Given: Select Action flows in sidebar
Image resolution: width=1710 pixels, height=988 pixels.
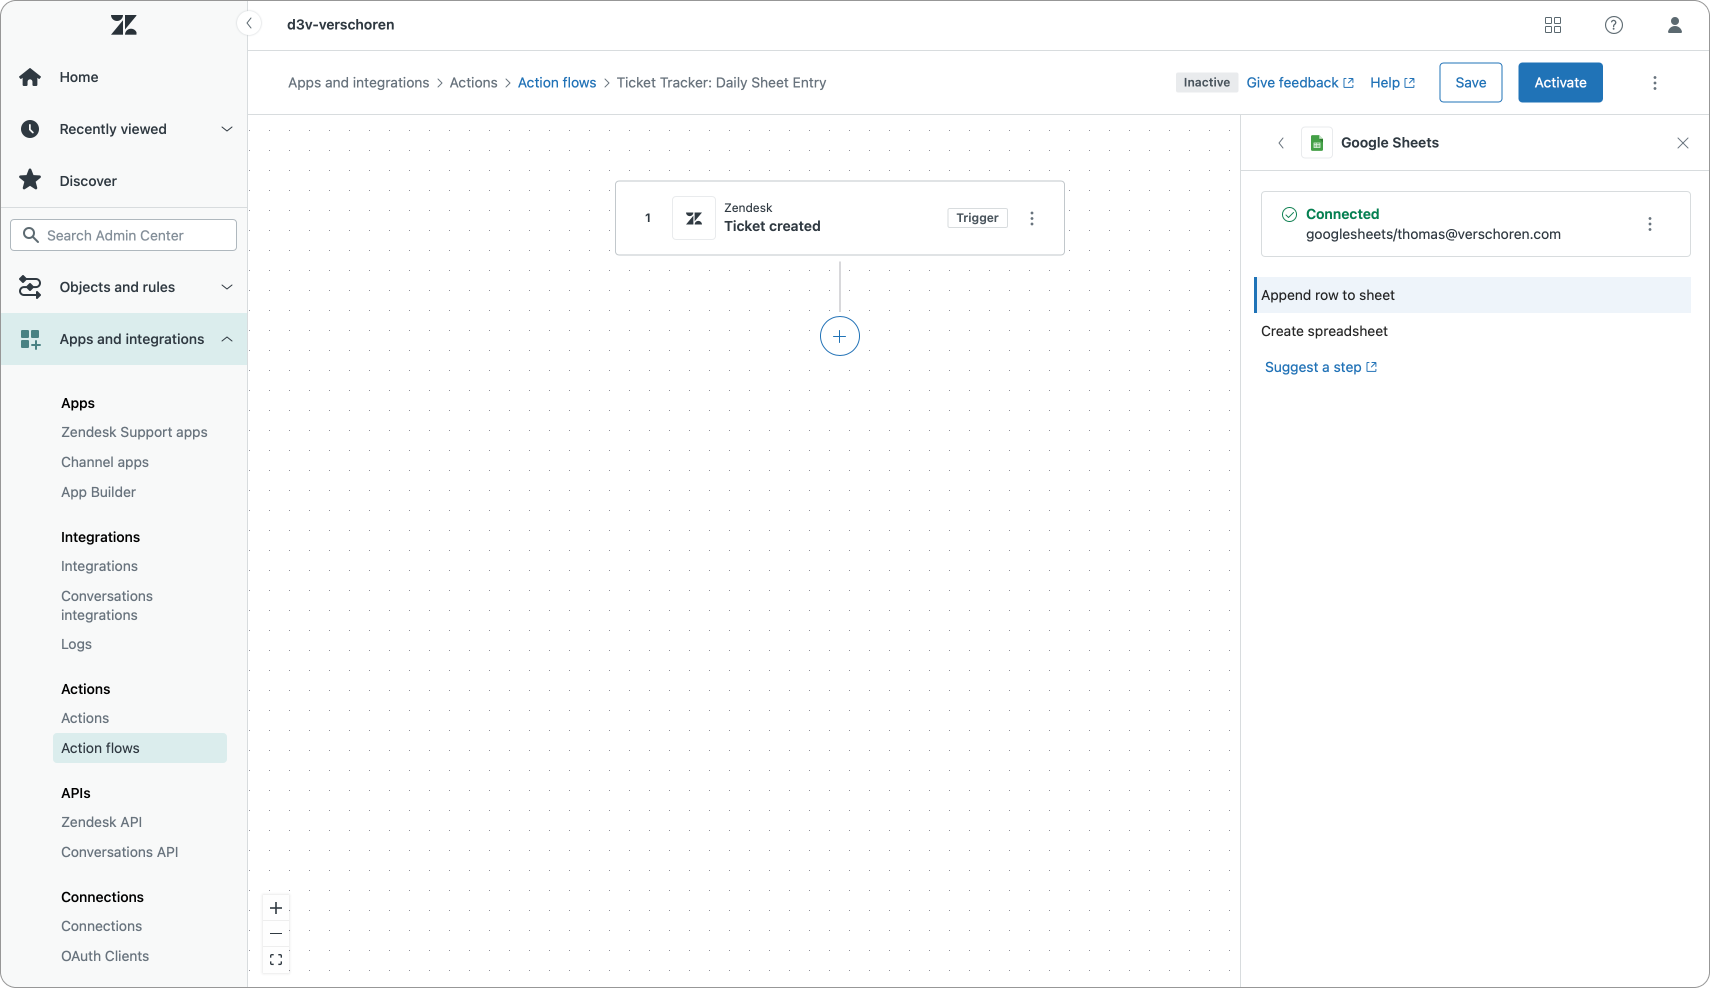Looking at the screenshot, I should [140, 748].
